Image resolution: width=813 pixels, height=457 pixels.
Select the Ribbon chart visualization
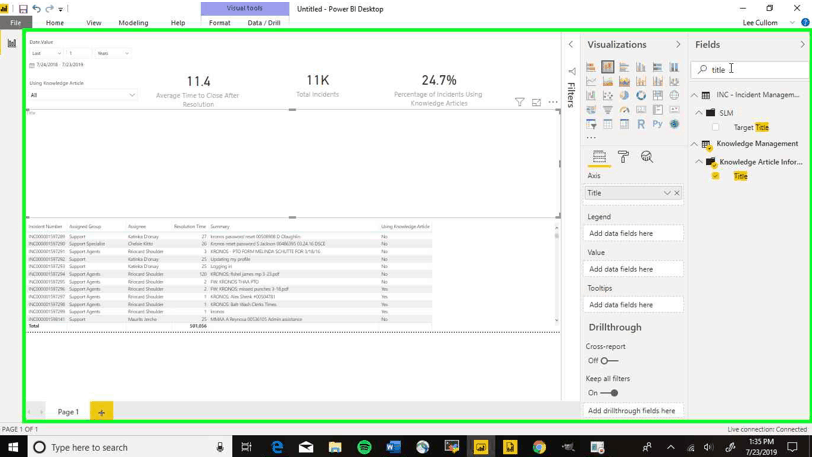point(674,81)
